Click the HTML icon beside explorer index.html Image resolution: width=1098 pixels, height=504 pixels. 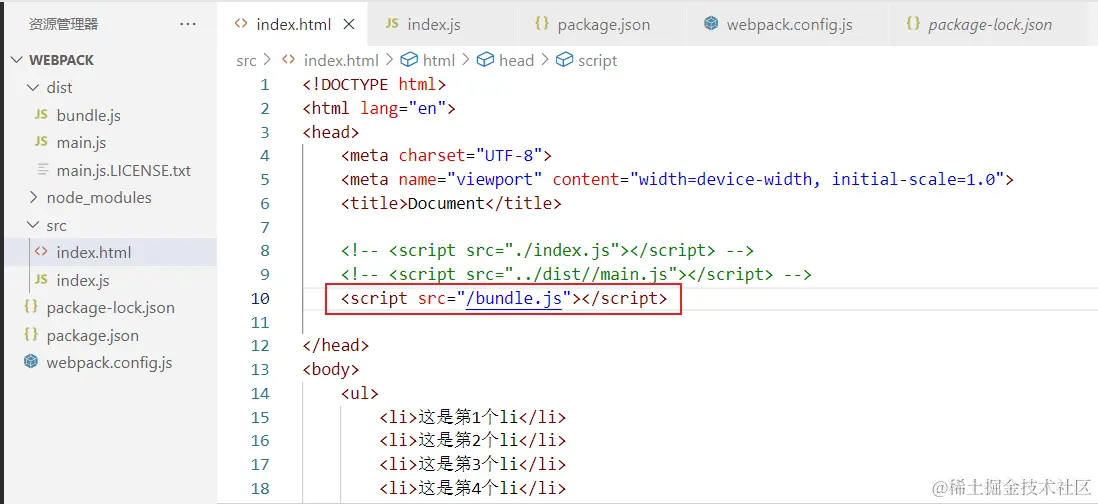point(41,252)
